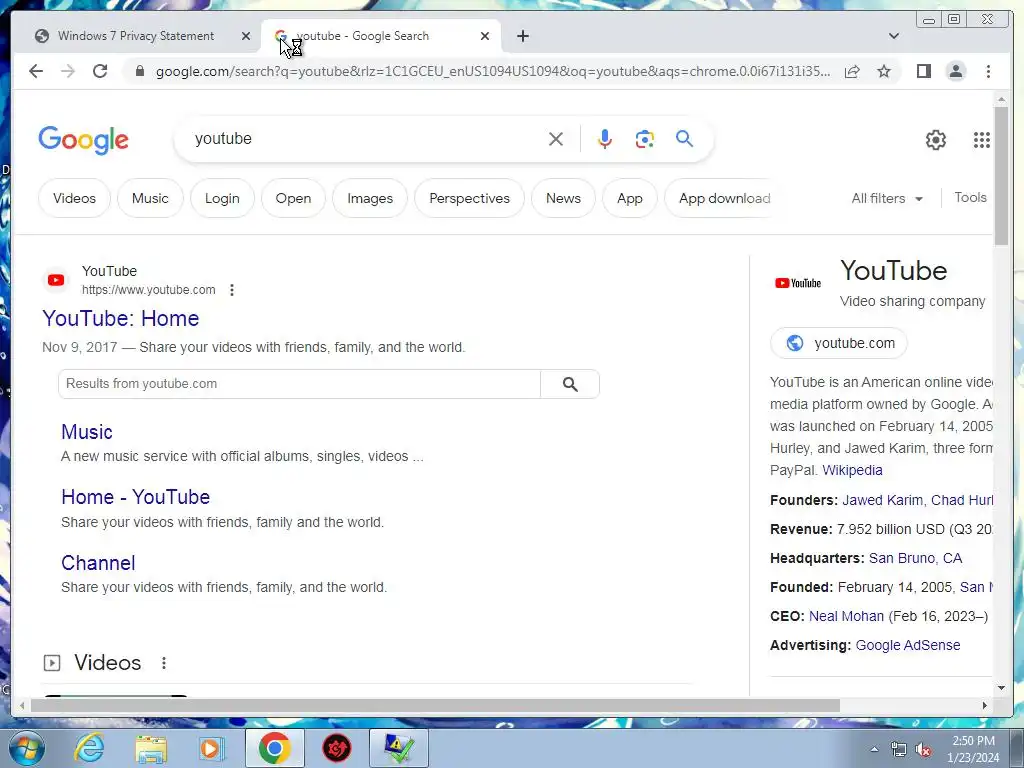Select the Open filter chip
This screenshot has width=1024, height=768.
click(293, 199)
